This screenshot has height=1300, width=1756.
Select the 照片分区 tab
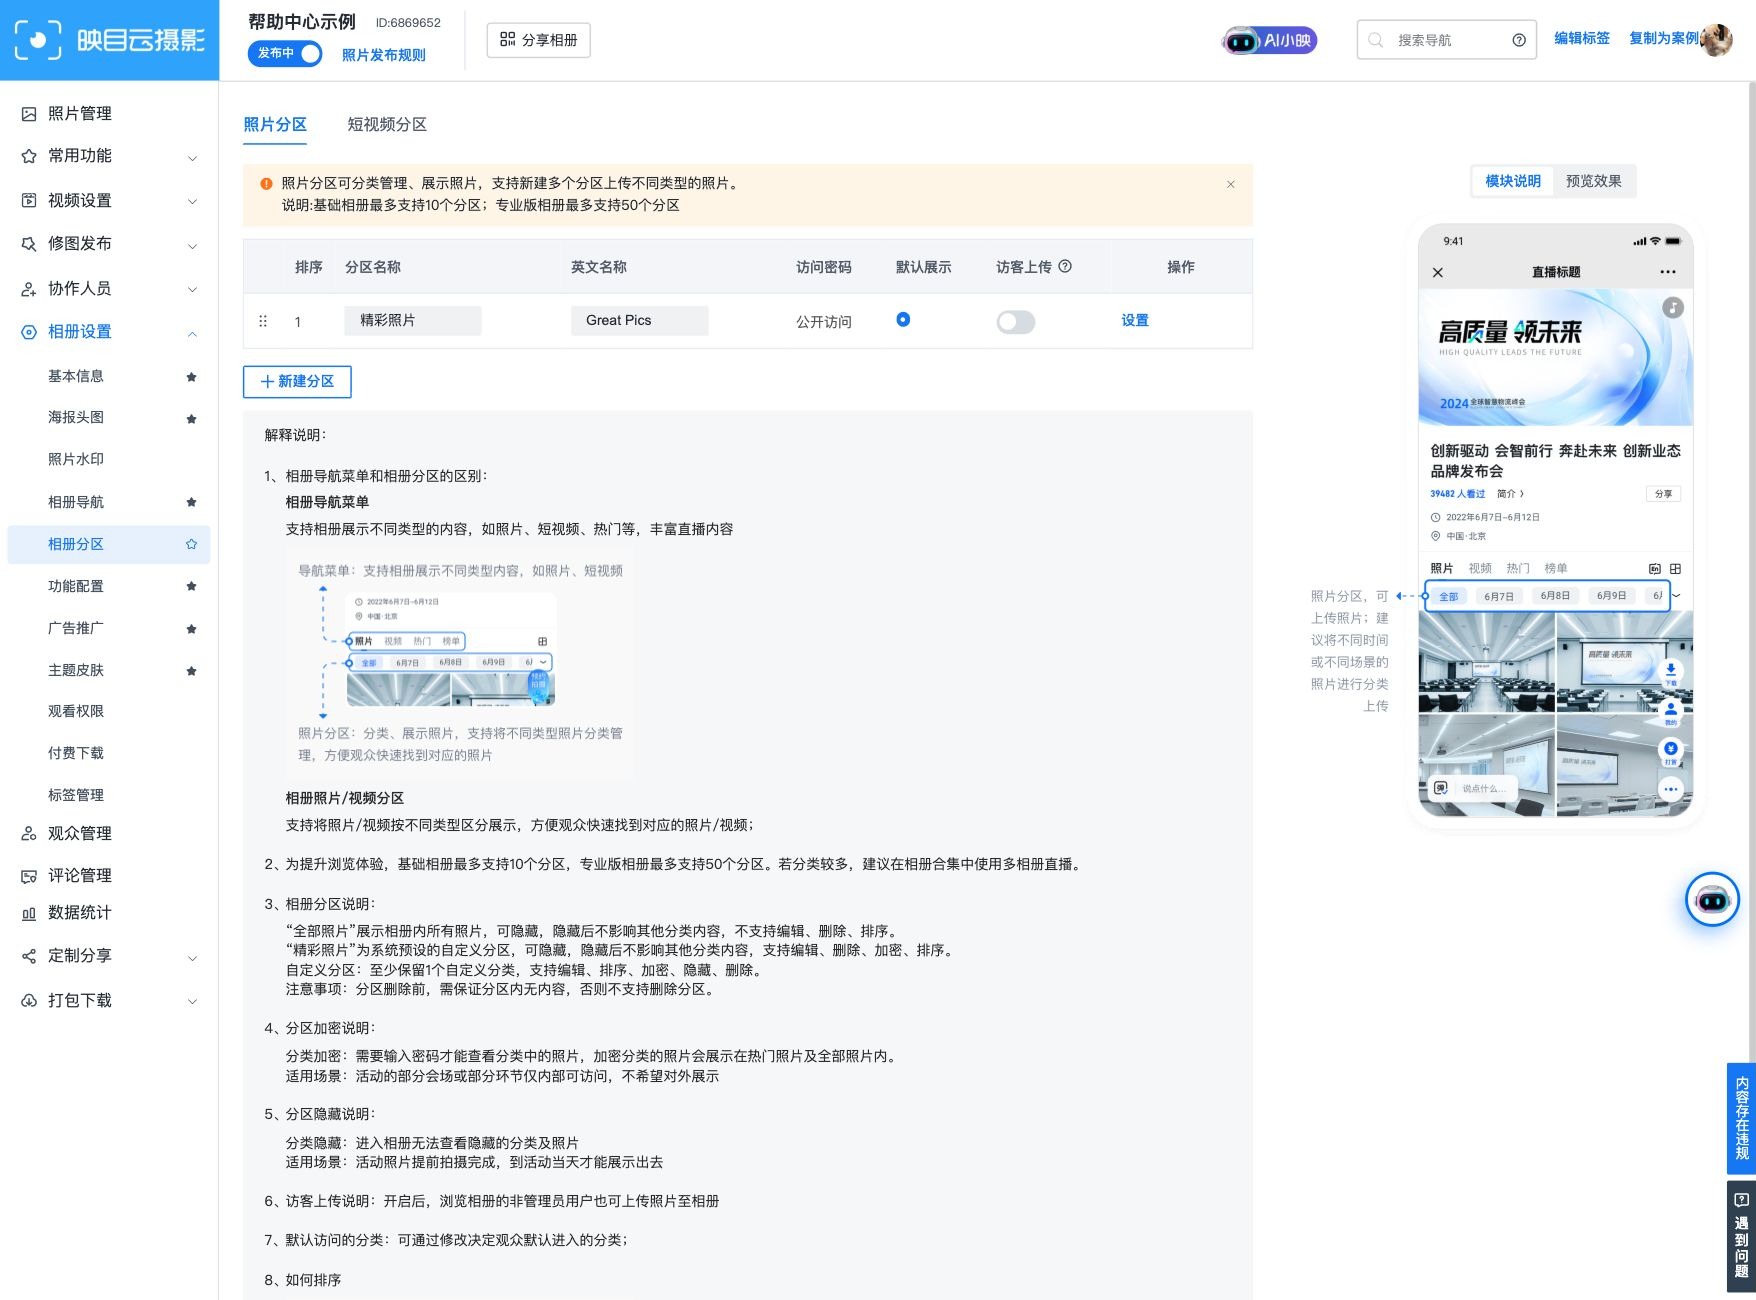(275, 124)
